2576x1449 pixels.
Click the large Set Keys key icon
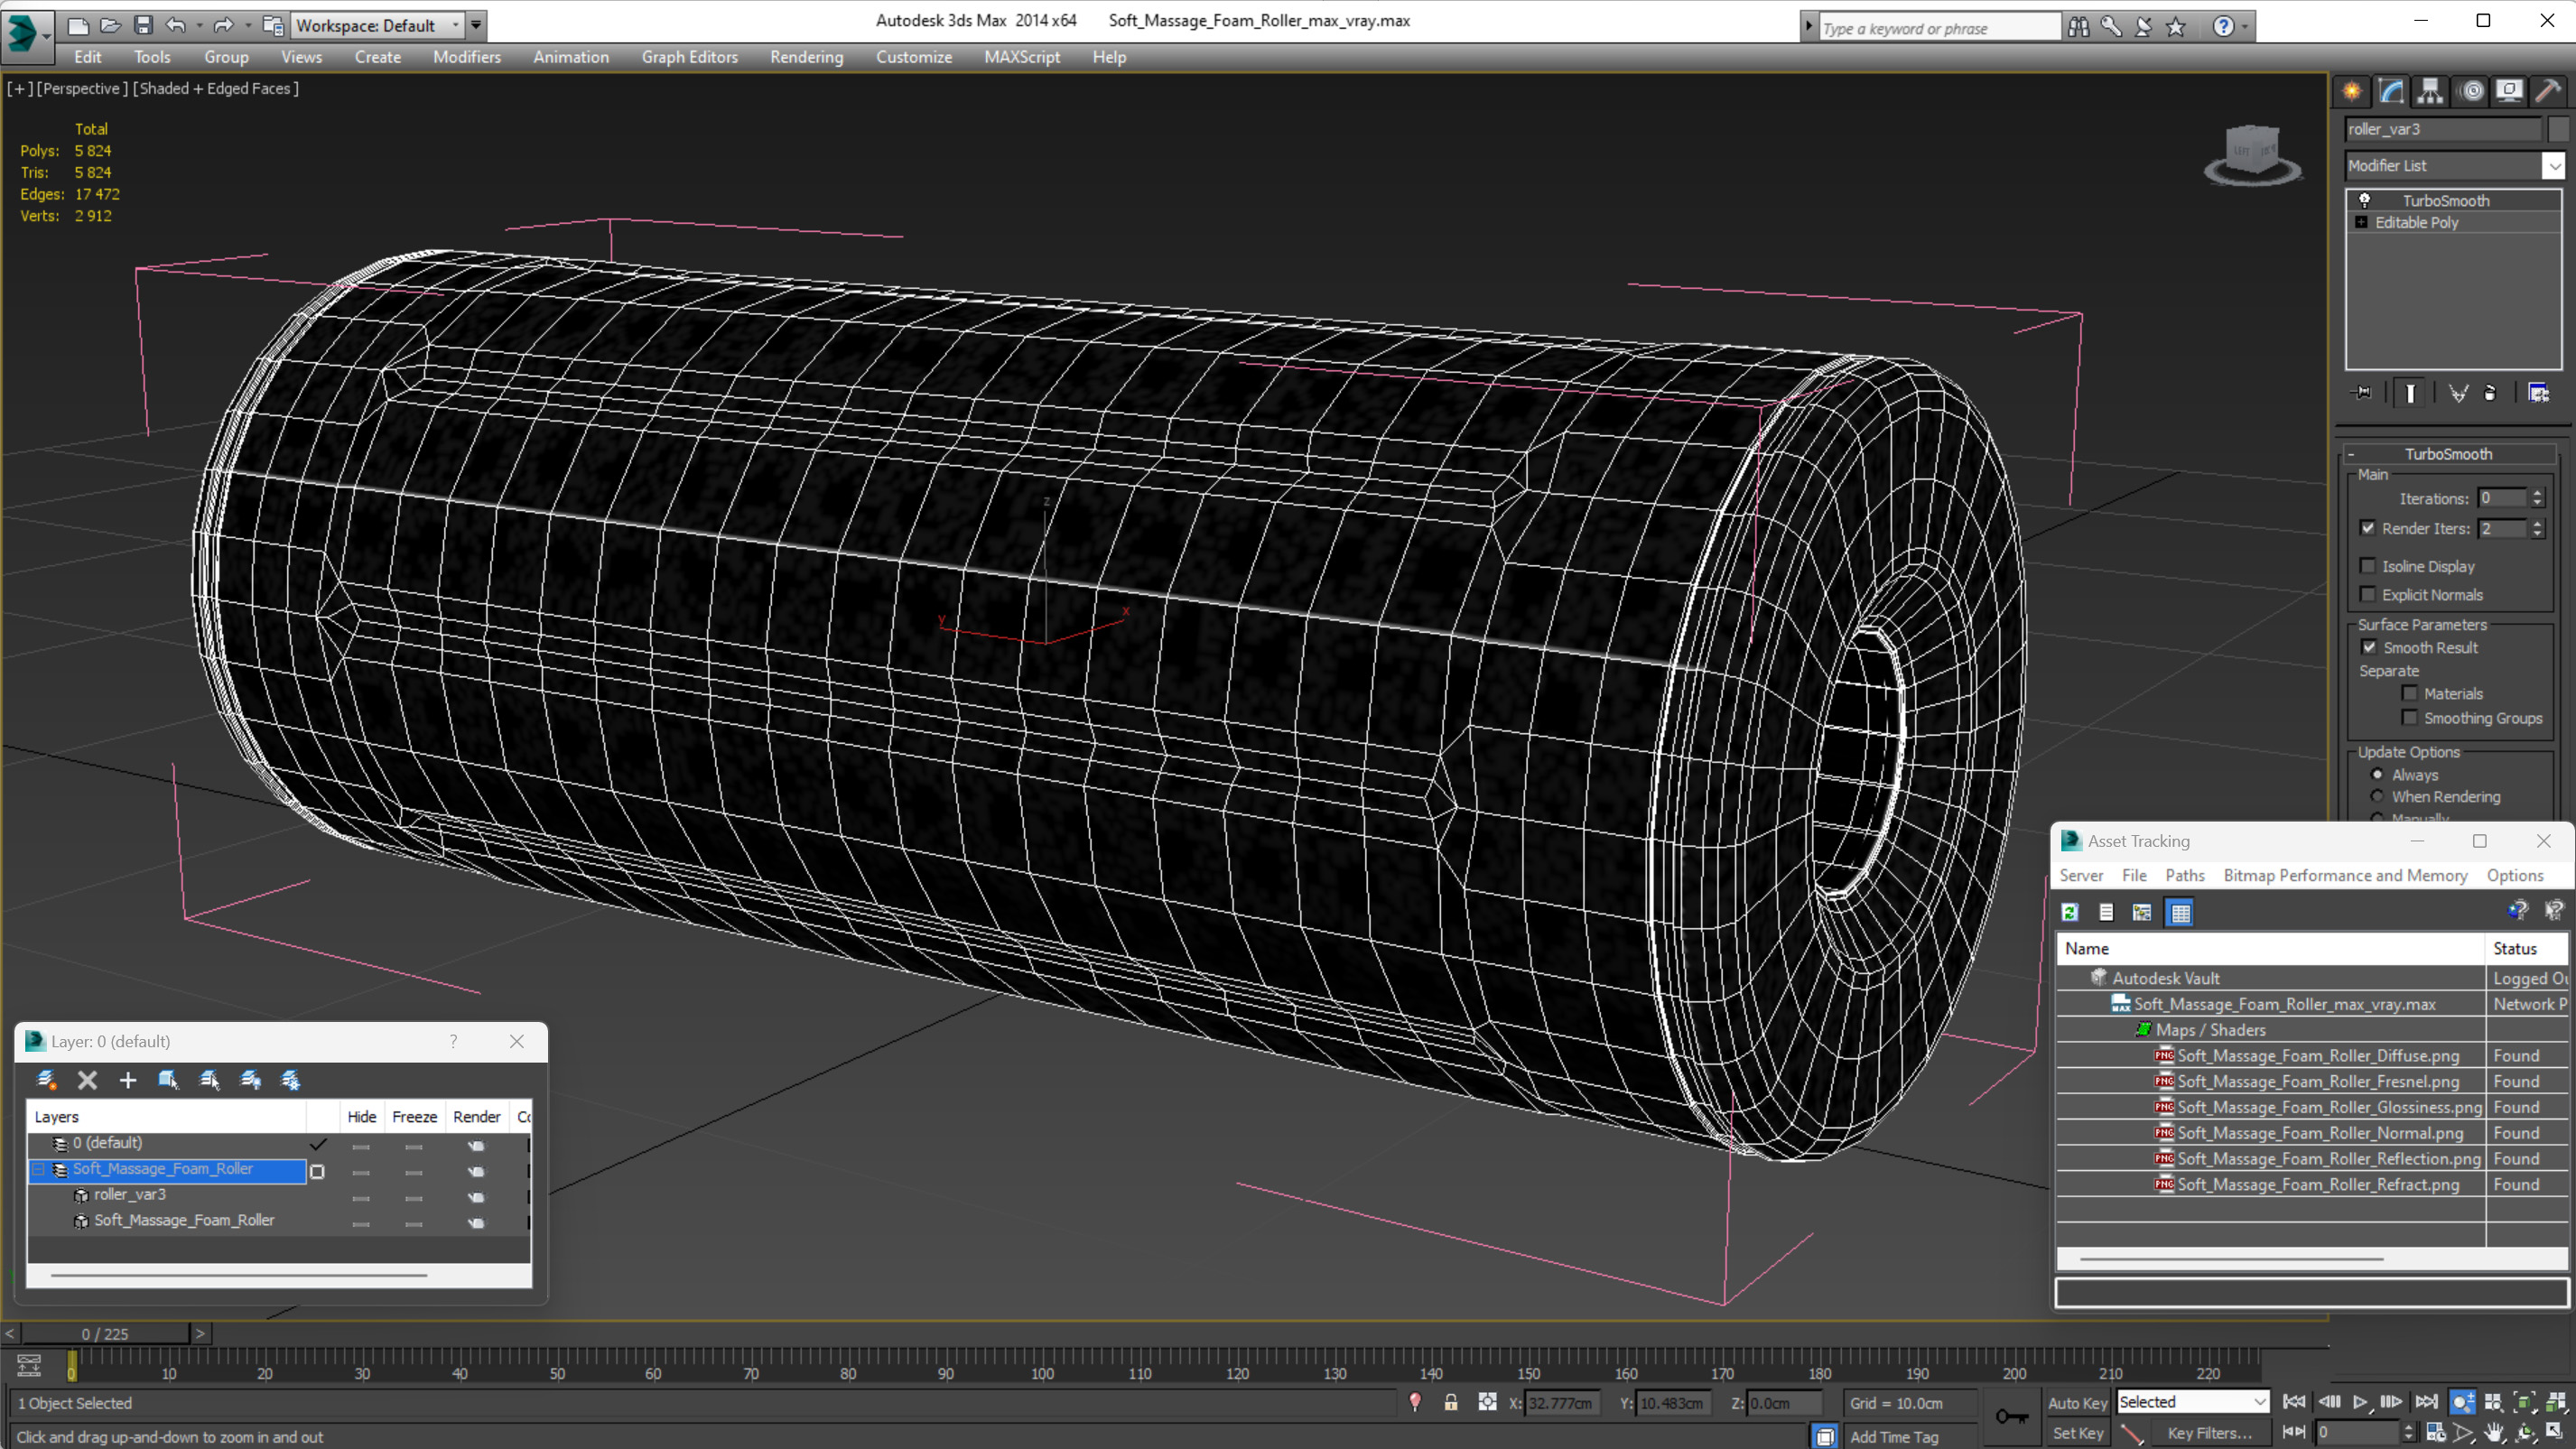coord(2011,1417)
